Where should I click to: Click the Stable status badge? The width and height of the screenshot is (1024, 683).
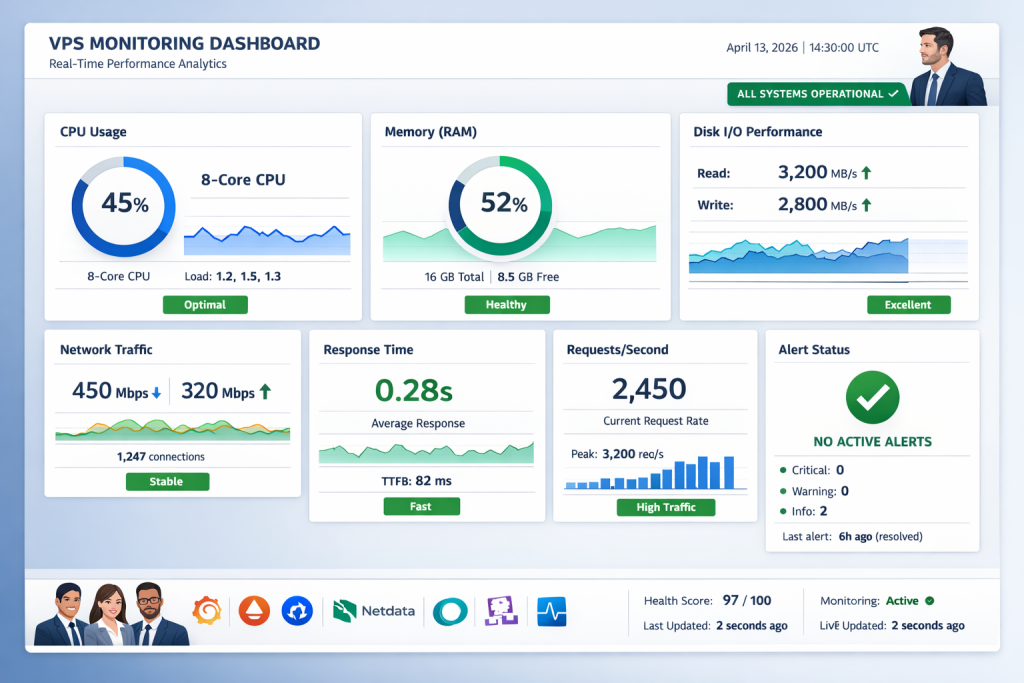click(167, 482)
